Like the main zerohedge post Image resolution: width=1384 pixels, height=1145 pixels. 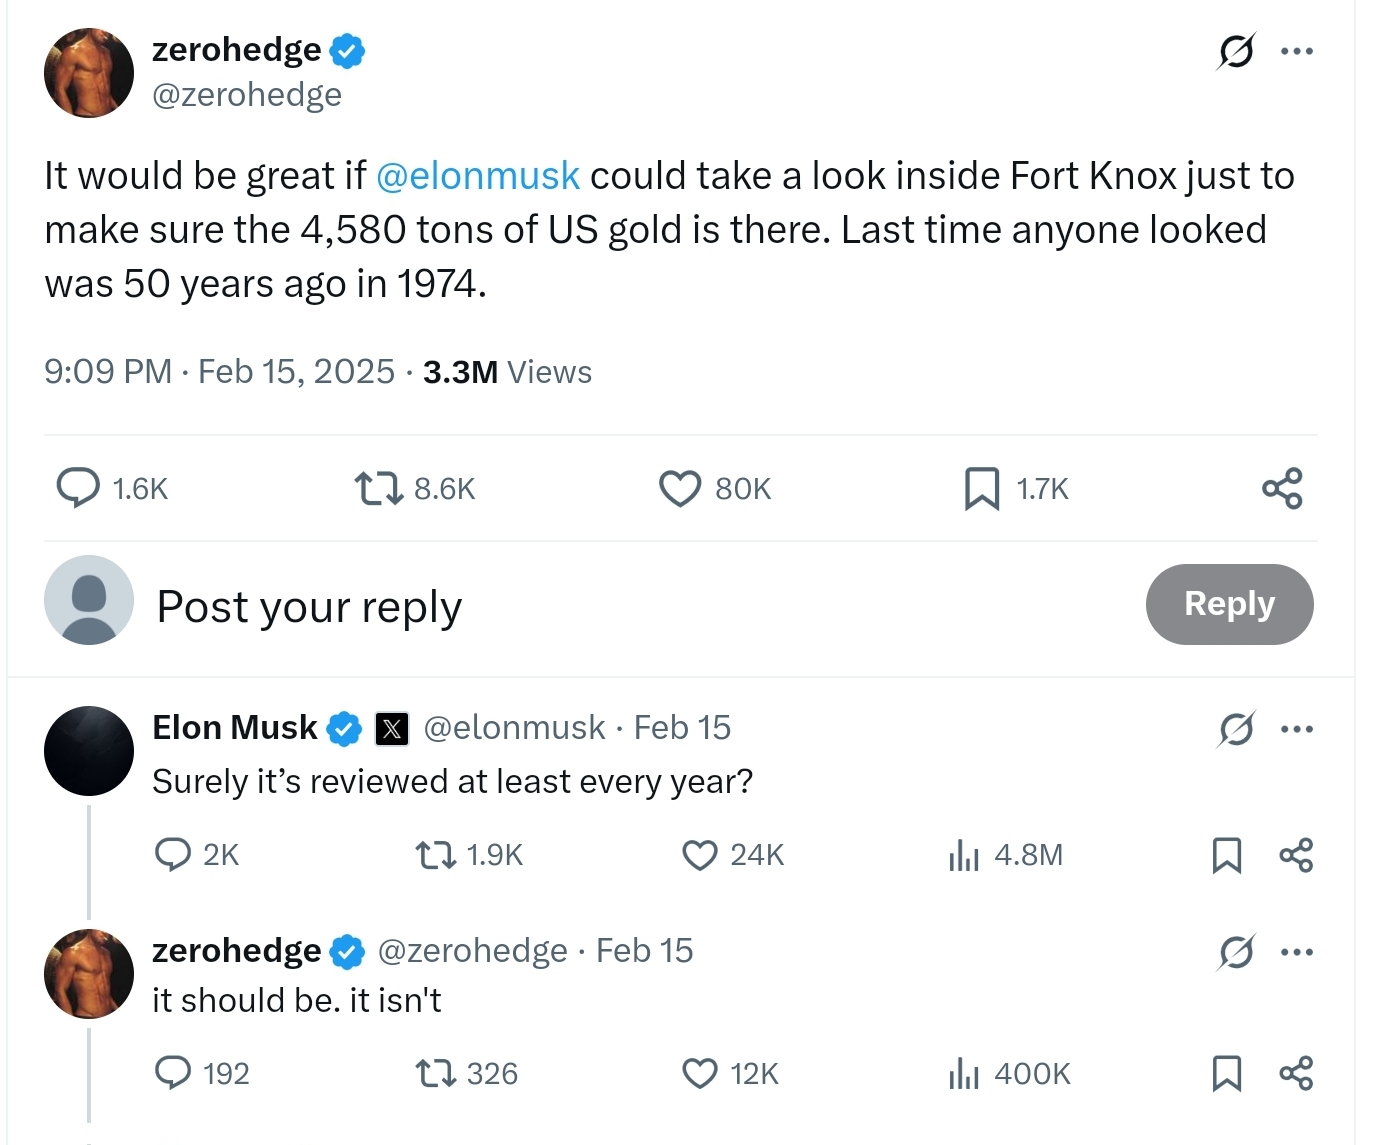coord(680,489)
